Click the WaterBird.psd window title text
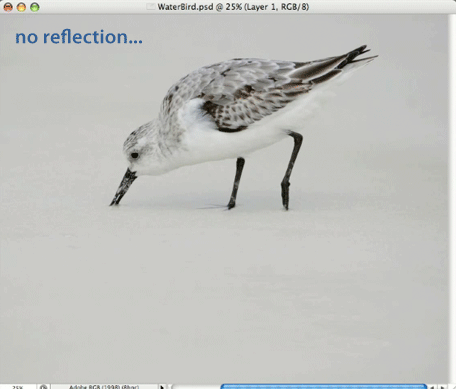456x391 pixels. point(233,7)
